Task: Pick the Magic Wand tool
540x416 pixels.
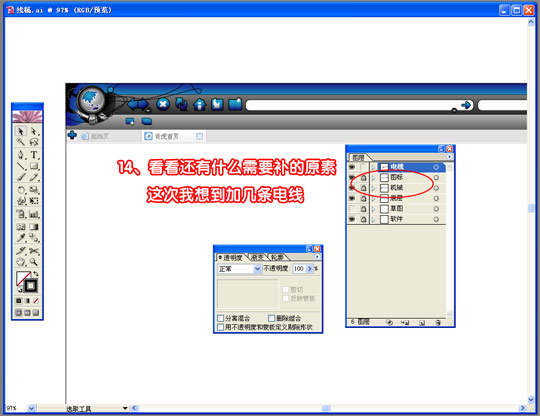Action: tap(21, 142)
